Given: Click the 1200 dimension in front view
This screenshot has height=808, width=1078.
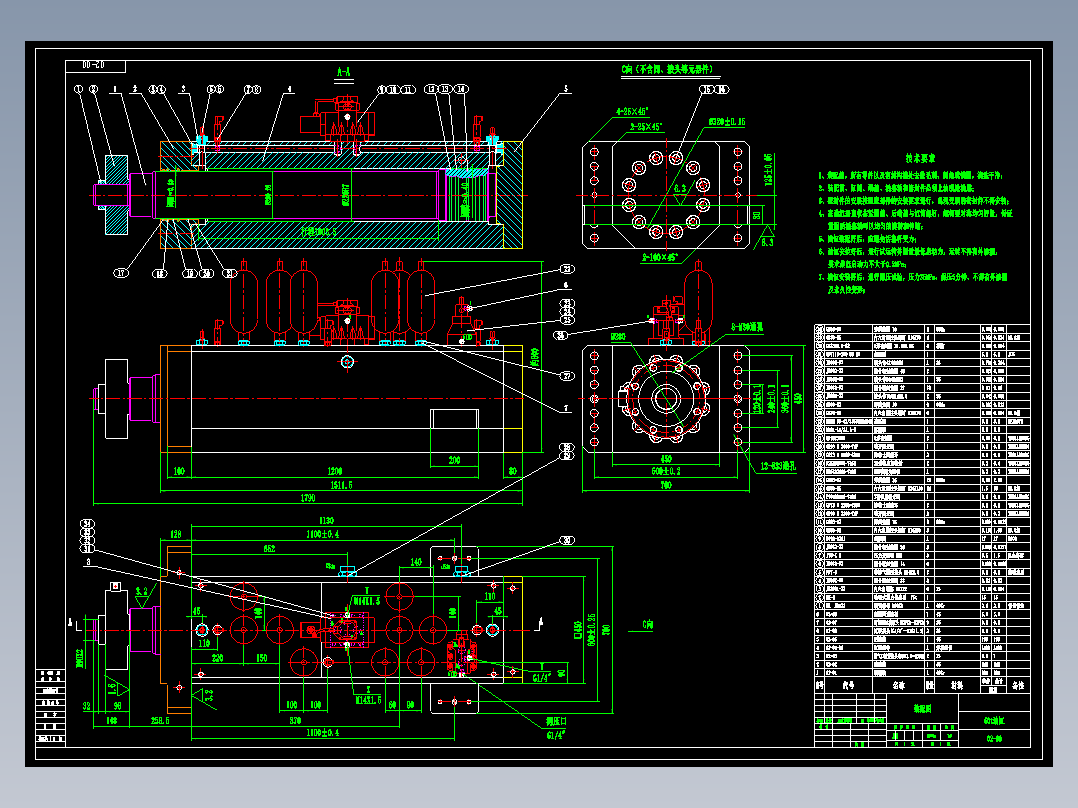Looking at the screenshot, I should pos(335,471).
